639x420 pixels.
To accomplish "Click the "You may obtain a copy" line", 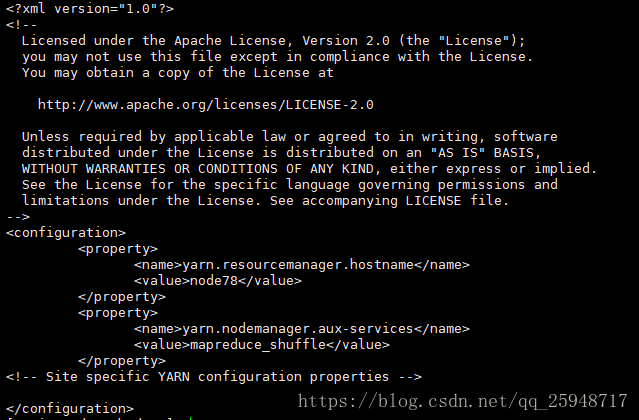I will (x=177, y=72).
